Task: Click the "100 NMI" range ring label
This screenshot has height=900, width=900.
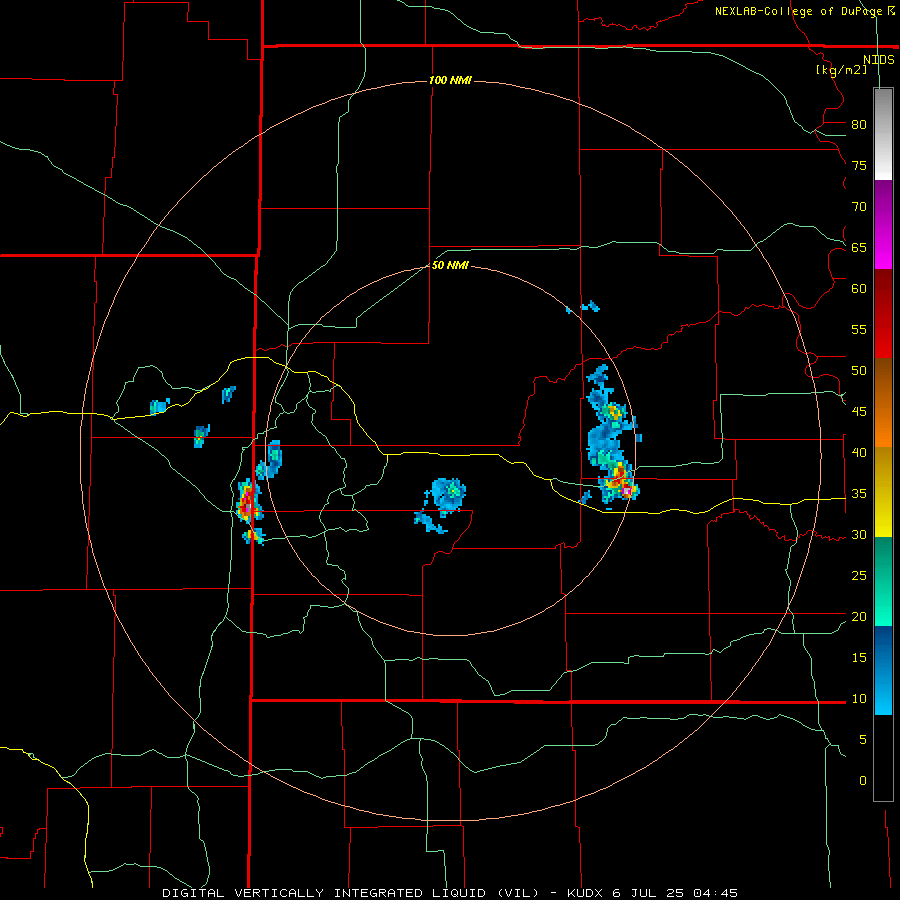Action: 450,80
